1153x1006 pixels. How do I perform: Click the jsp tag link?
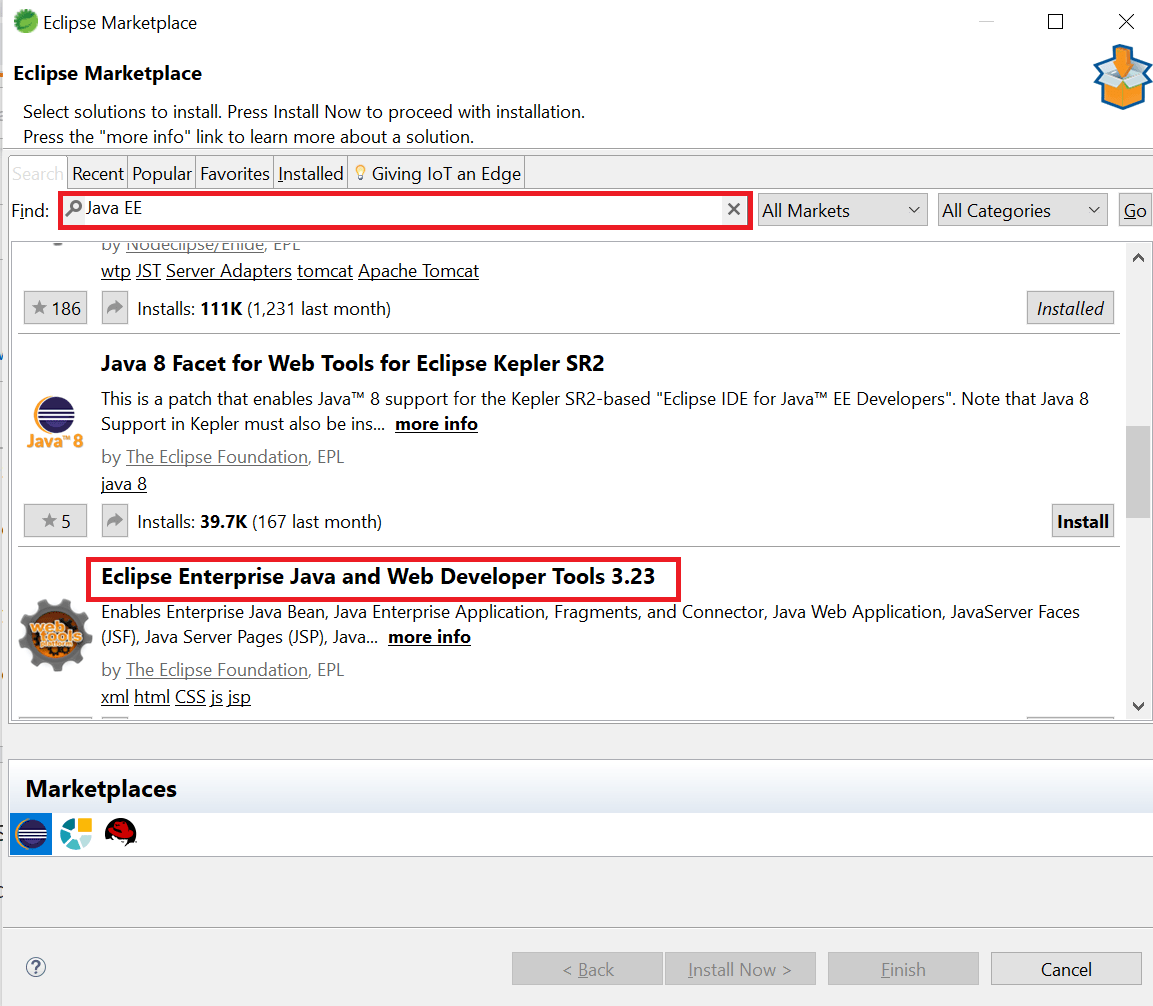click(239, 697)
